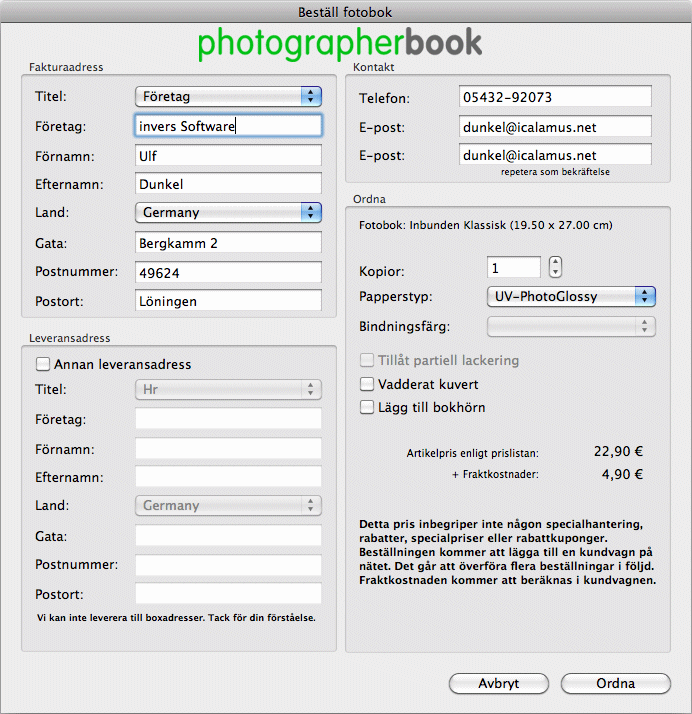
Task: Enable the Annan leveransadress checkbox
Action: tap(43, 364)
